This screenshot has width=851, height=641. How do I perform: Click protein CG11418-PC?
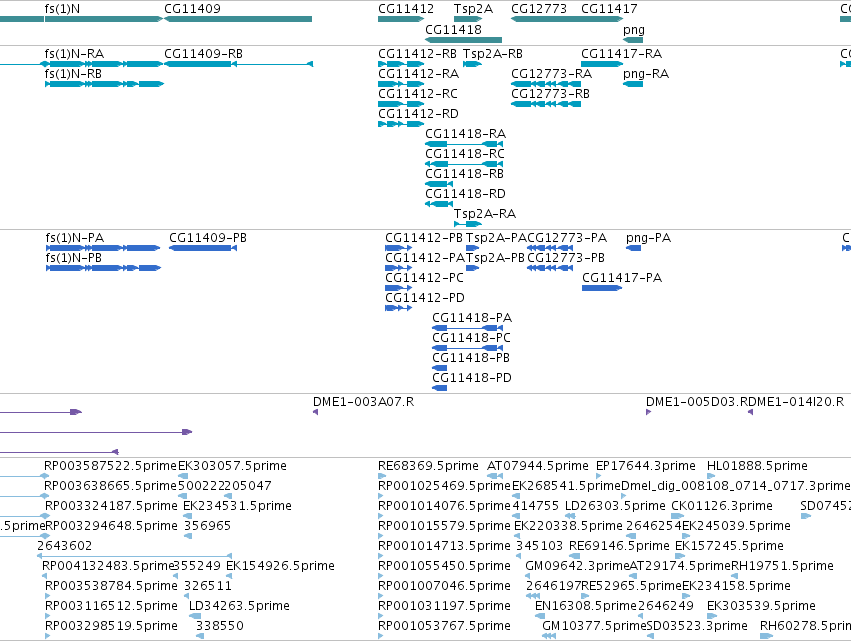click(x=467, y=348)
